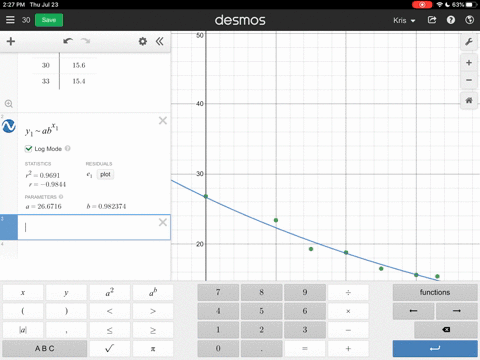Move cursor left with arrow key

(414, 311)
